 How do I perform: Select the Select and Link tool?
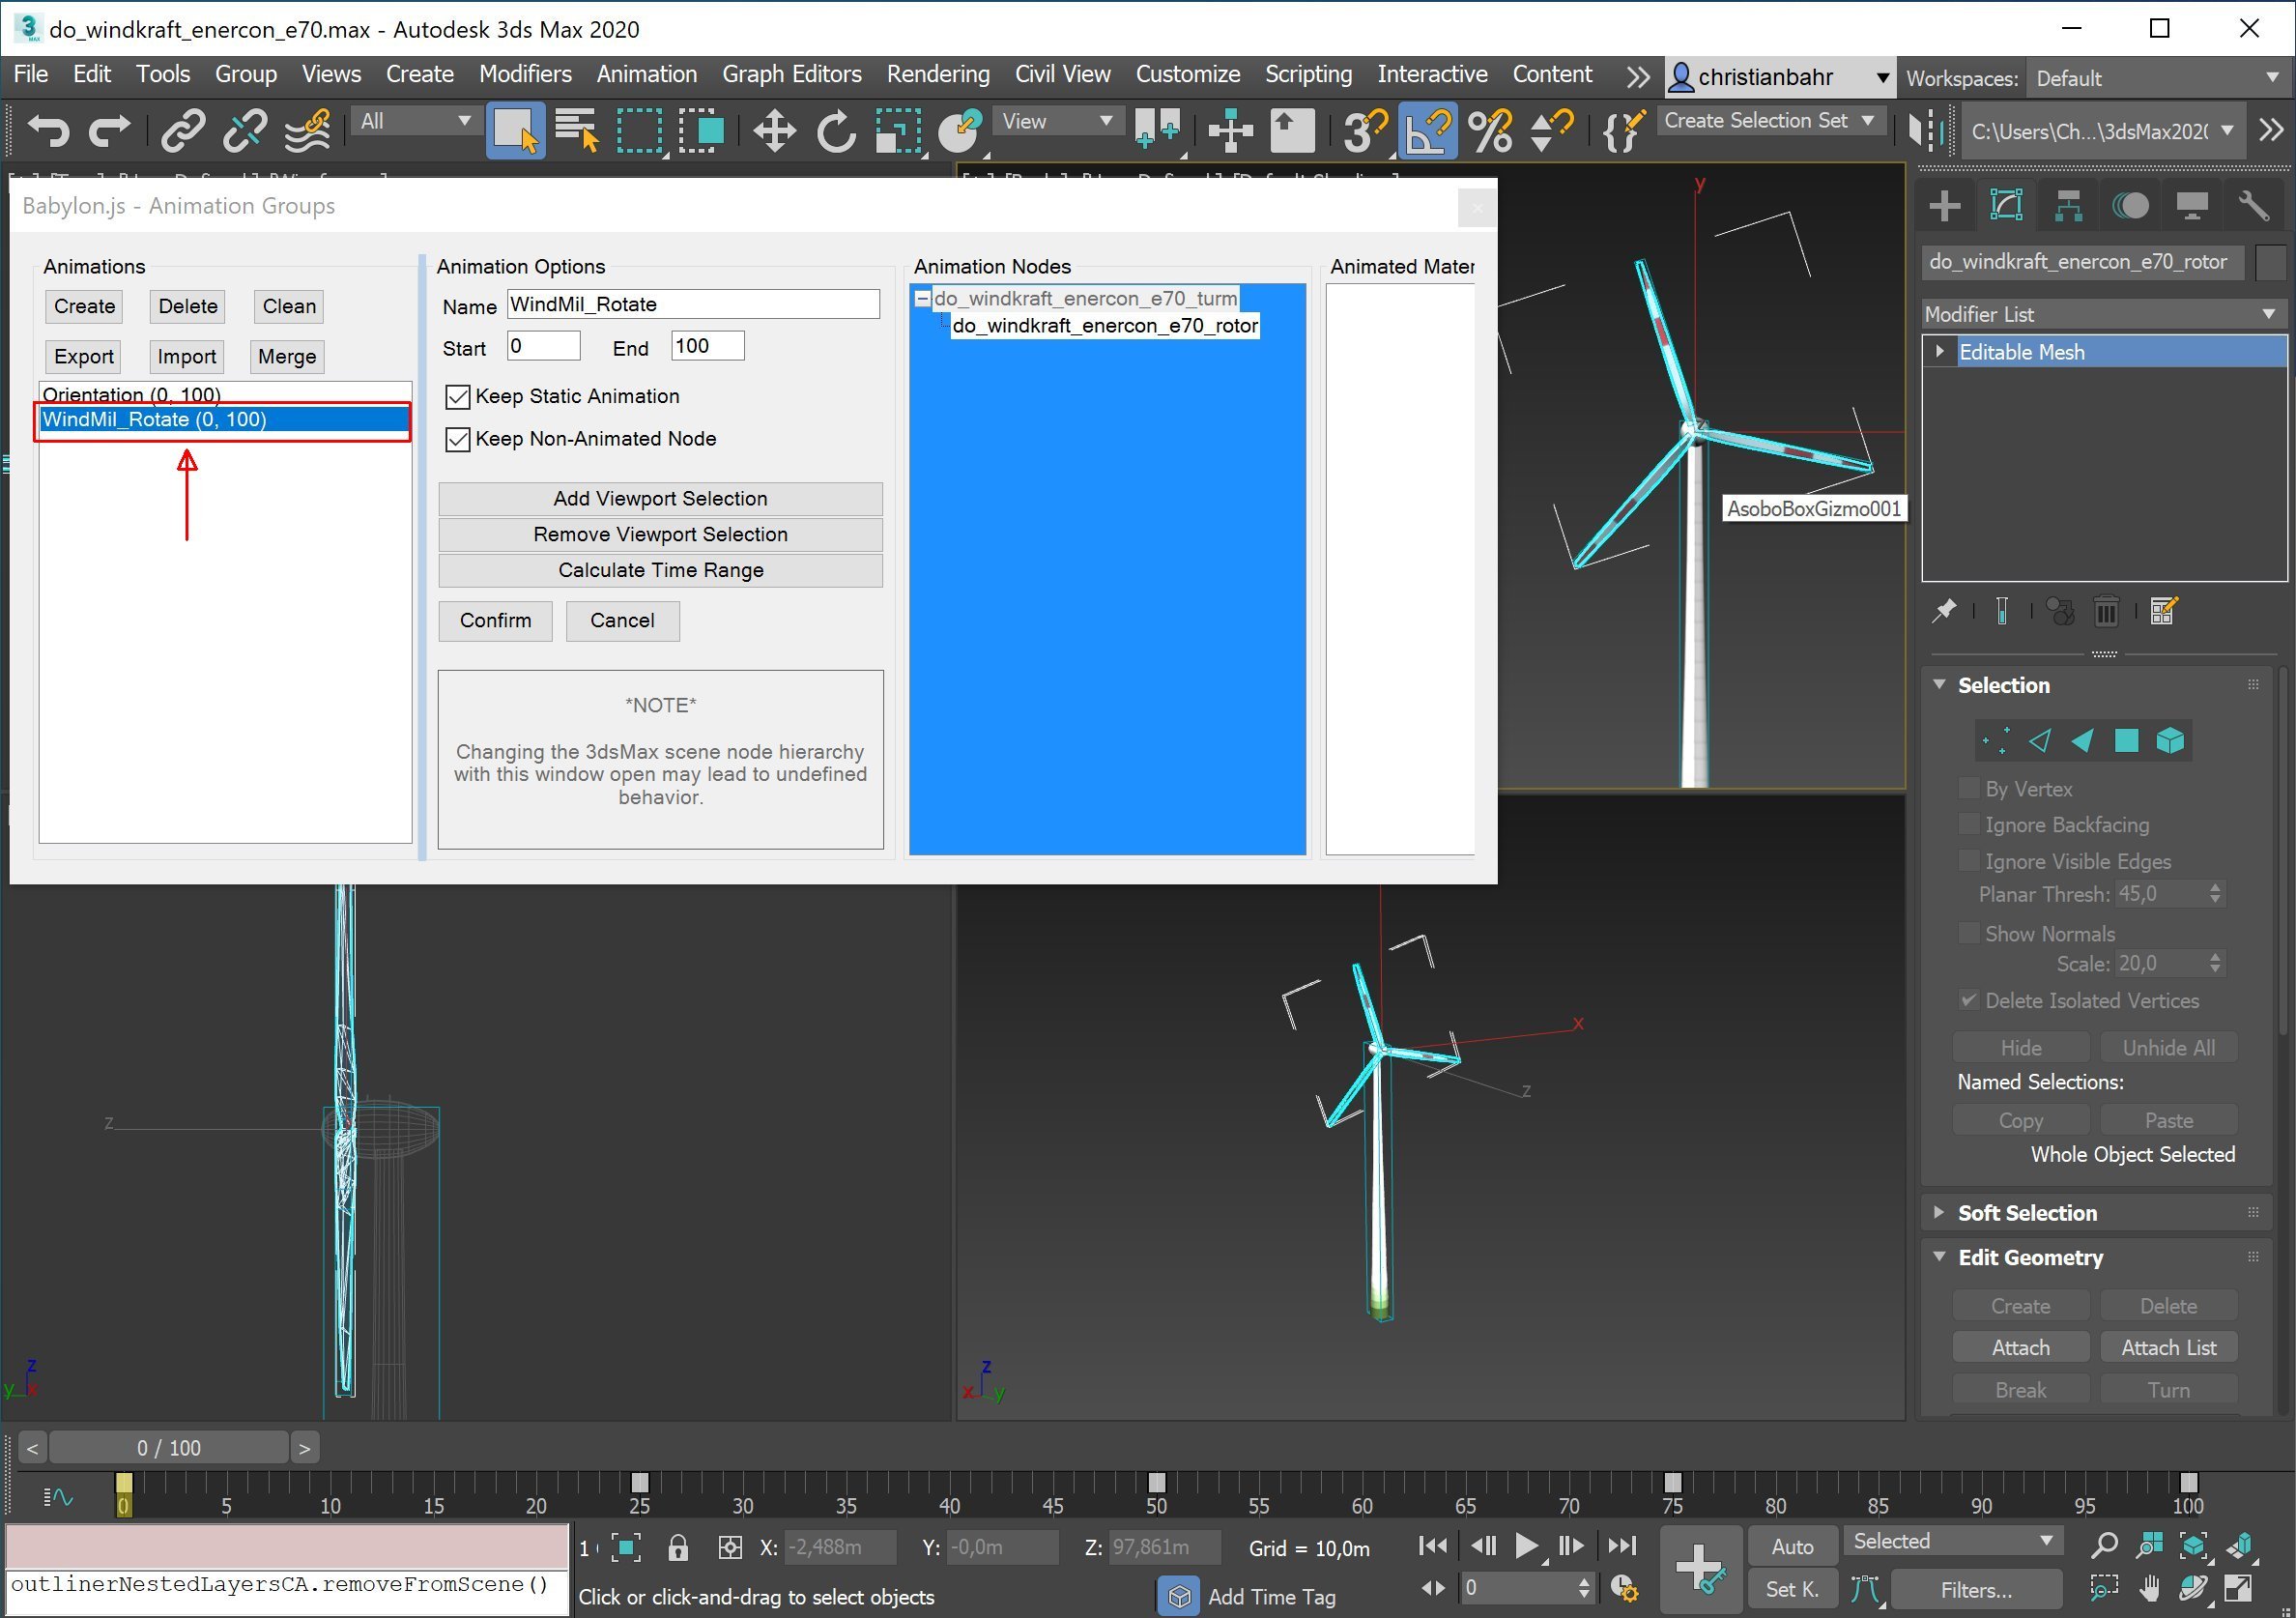(184, 130)
